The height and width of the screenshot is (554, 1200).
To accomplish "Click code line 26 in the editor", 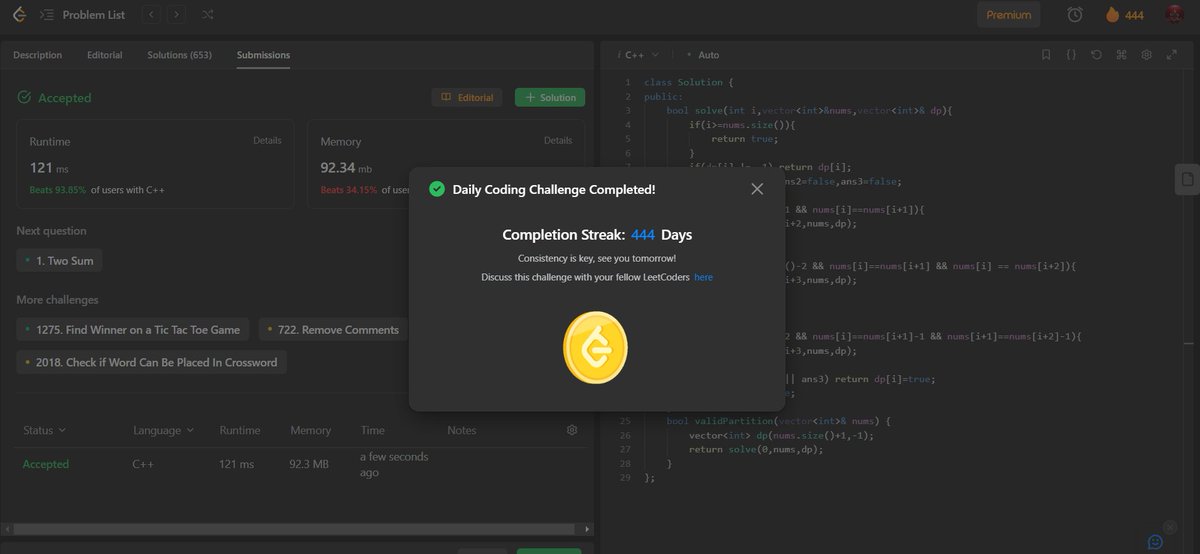I will (x=780, y=435).
